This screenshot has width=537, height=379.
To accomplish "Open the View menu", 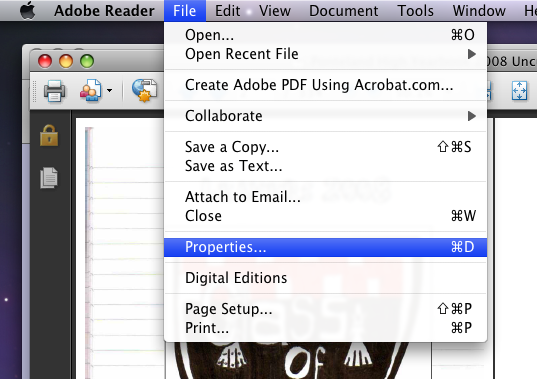I will point(275,11).
